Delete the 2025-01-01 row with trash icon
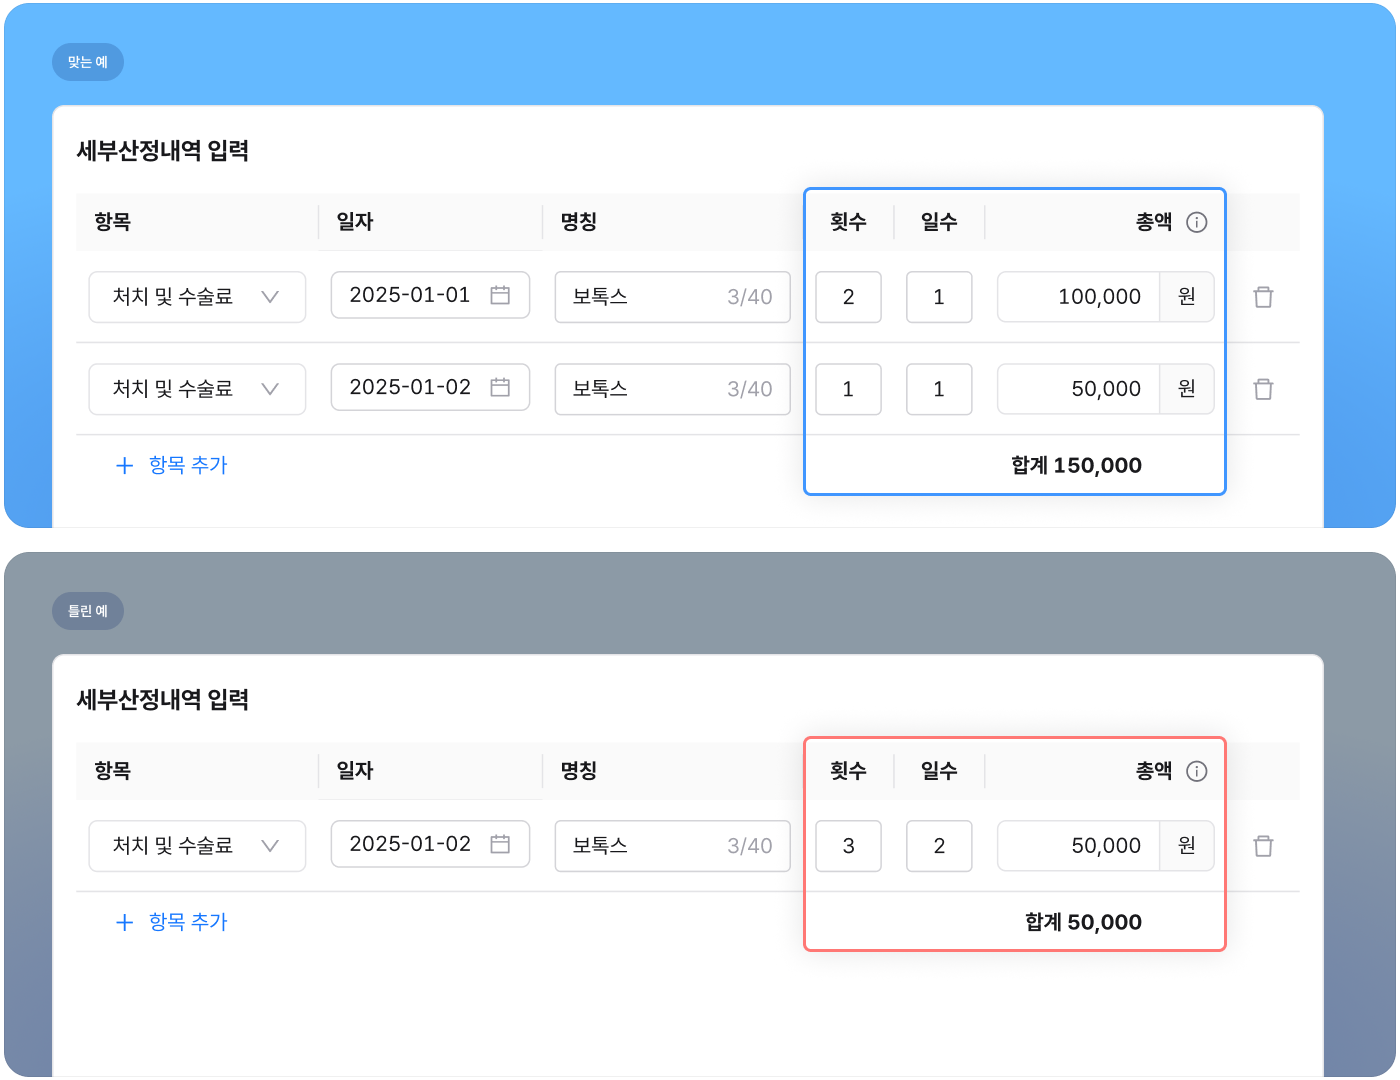 click(1263, 297)
